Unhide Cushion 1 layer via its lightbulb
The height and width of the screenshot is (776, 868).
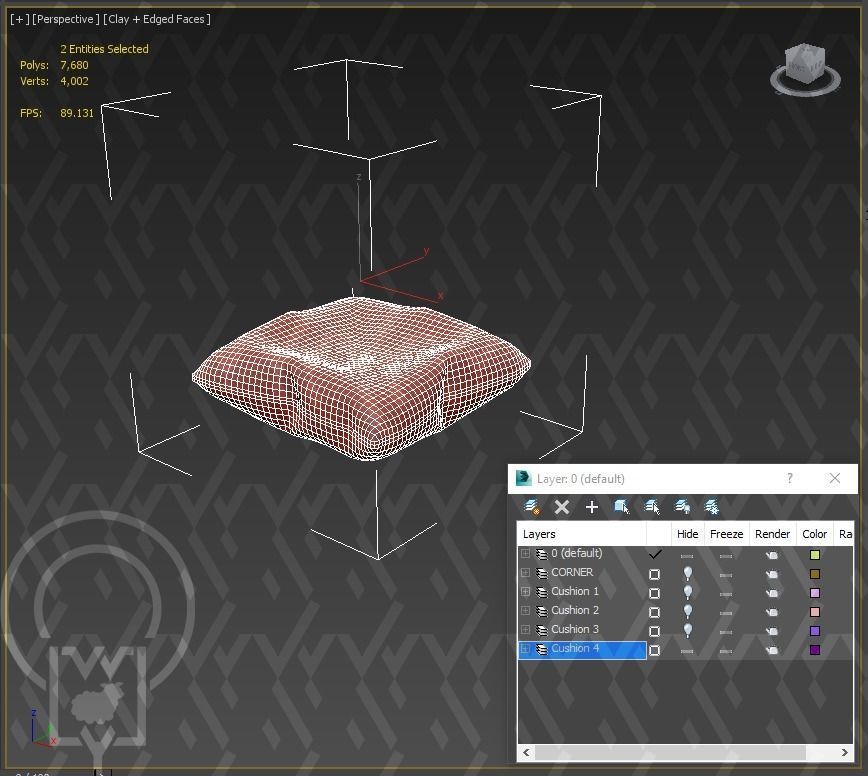[688, 592]
